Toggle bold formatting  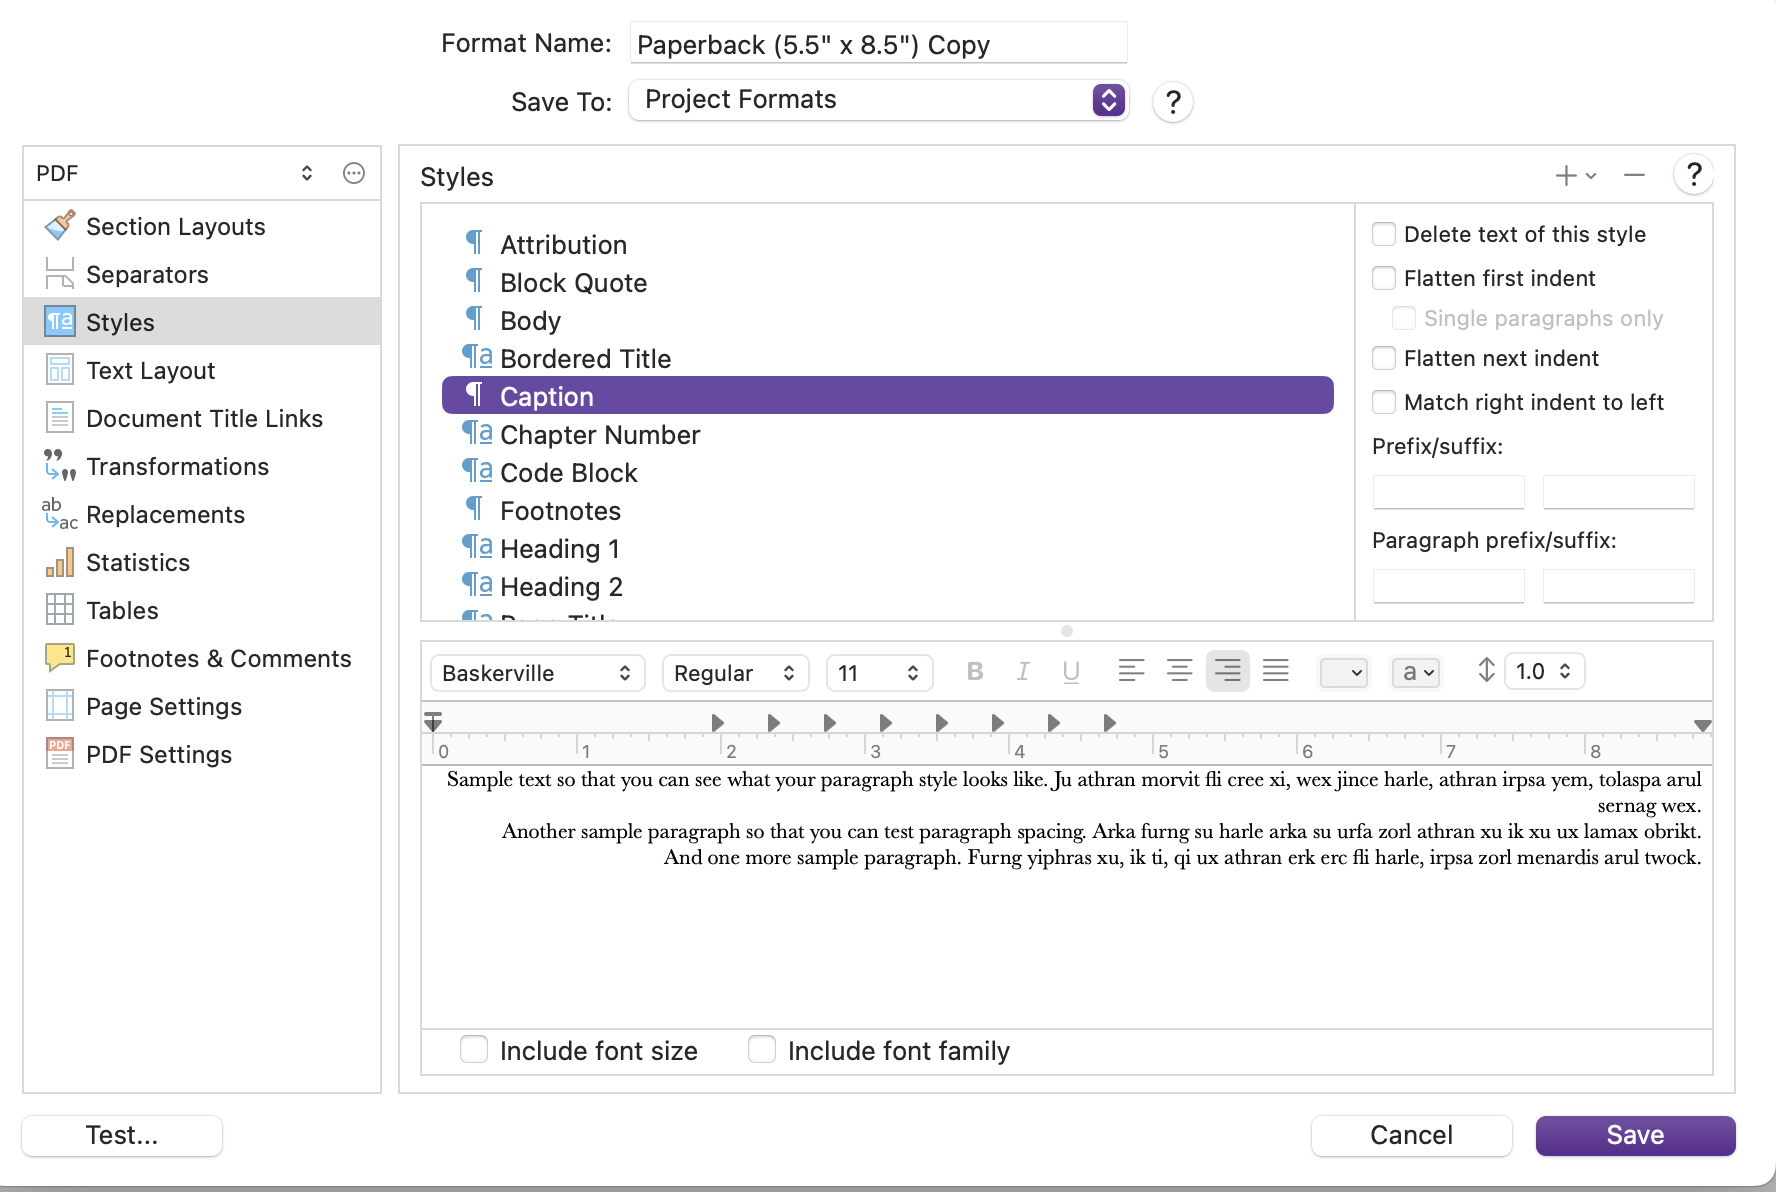point(975,672)
